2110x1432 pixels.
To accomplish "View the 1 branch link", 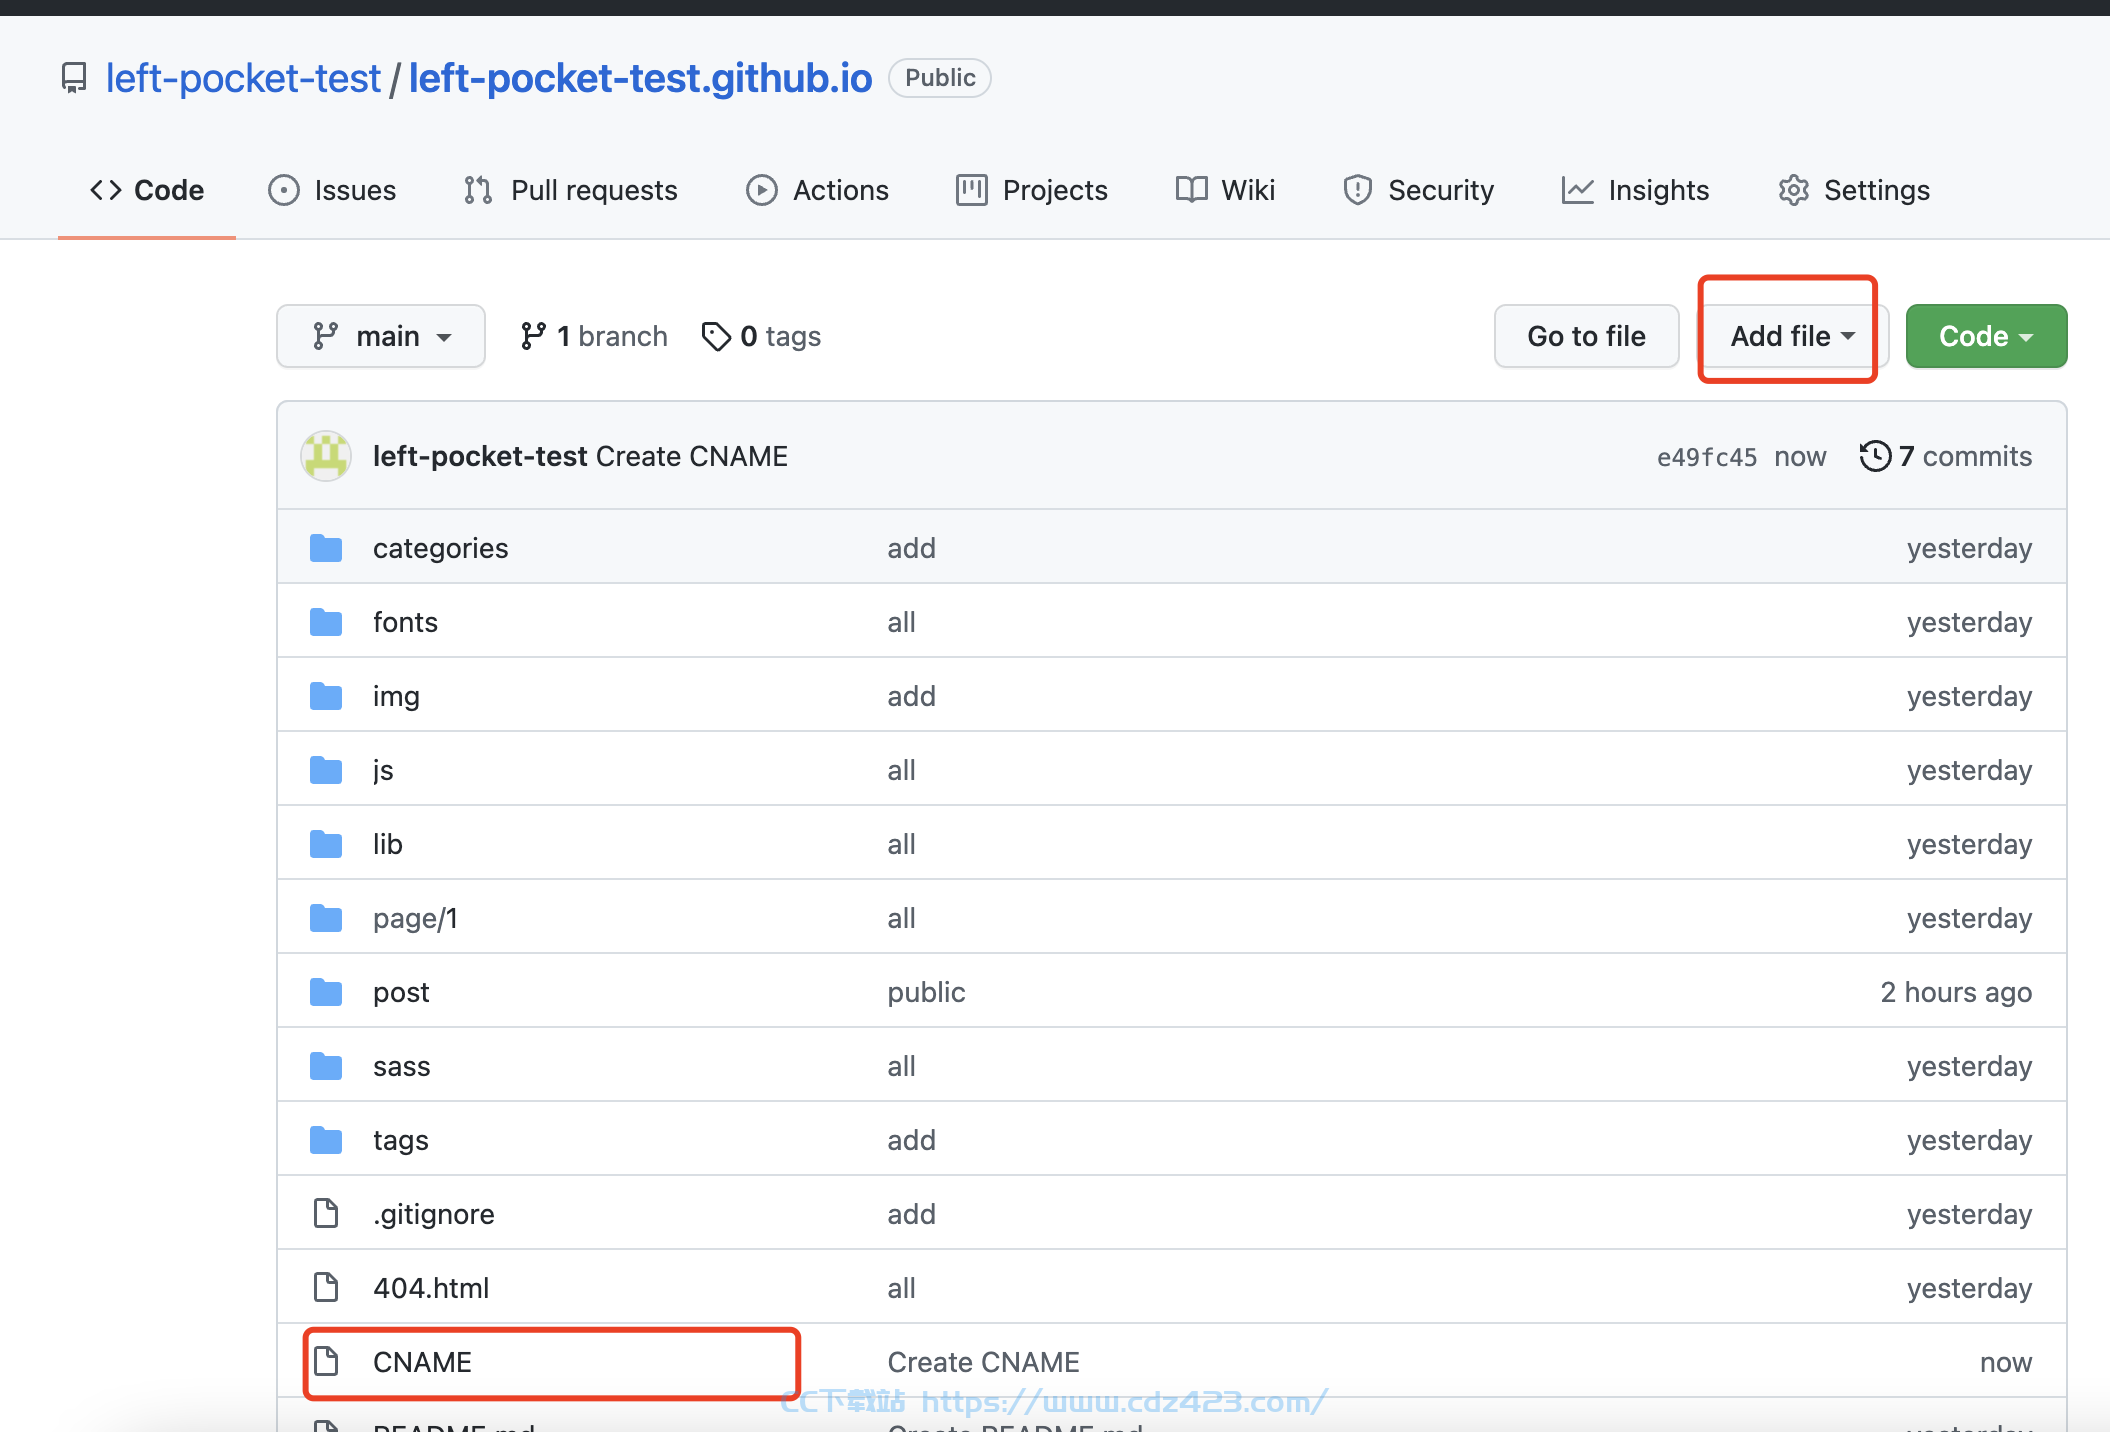I will (x=594, y=336).
